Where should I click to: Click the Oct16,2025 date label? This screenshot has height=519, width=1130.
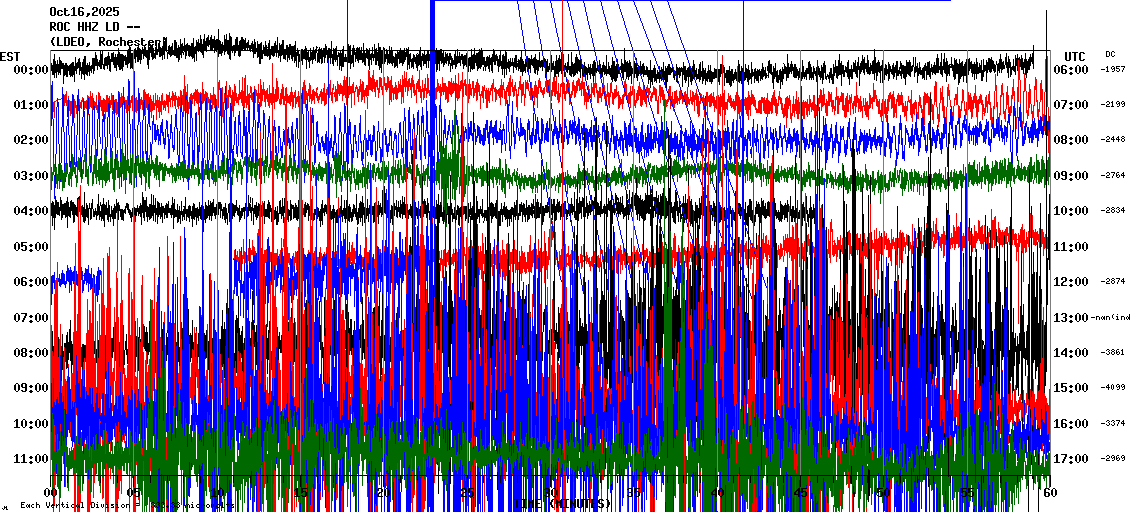(x=84, y=12)
